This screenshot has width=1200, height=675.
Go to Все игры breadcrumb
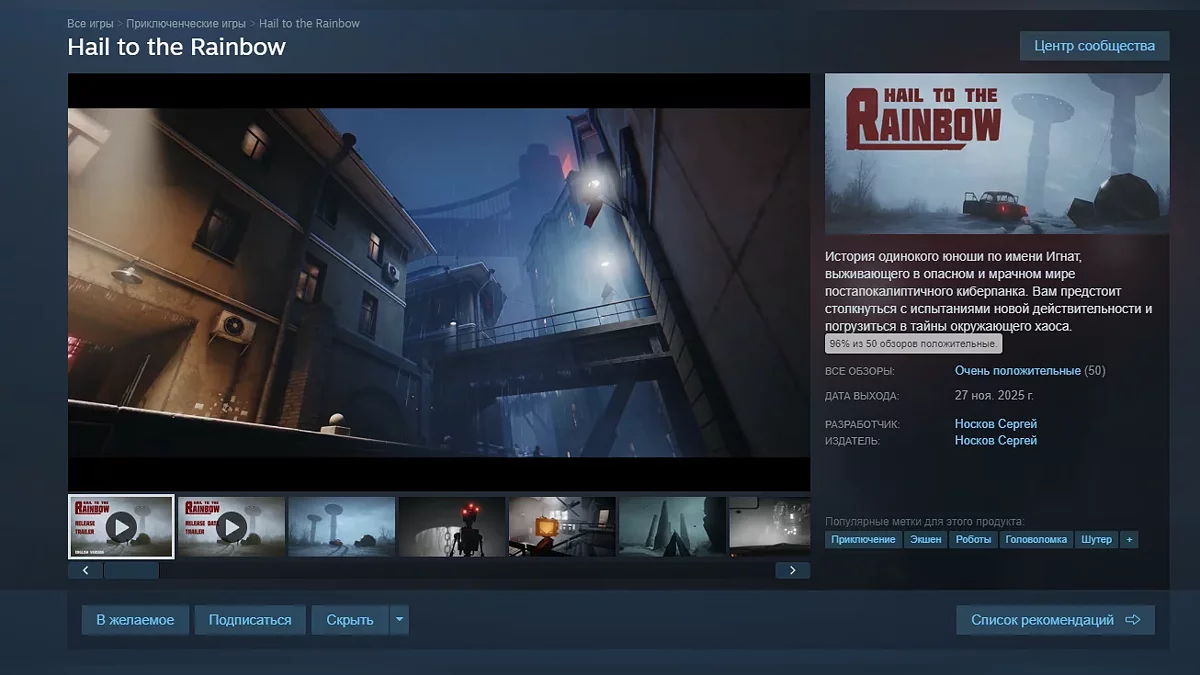[89, 23]
